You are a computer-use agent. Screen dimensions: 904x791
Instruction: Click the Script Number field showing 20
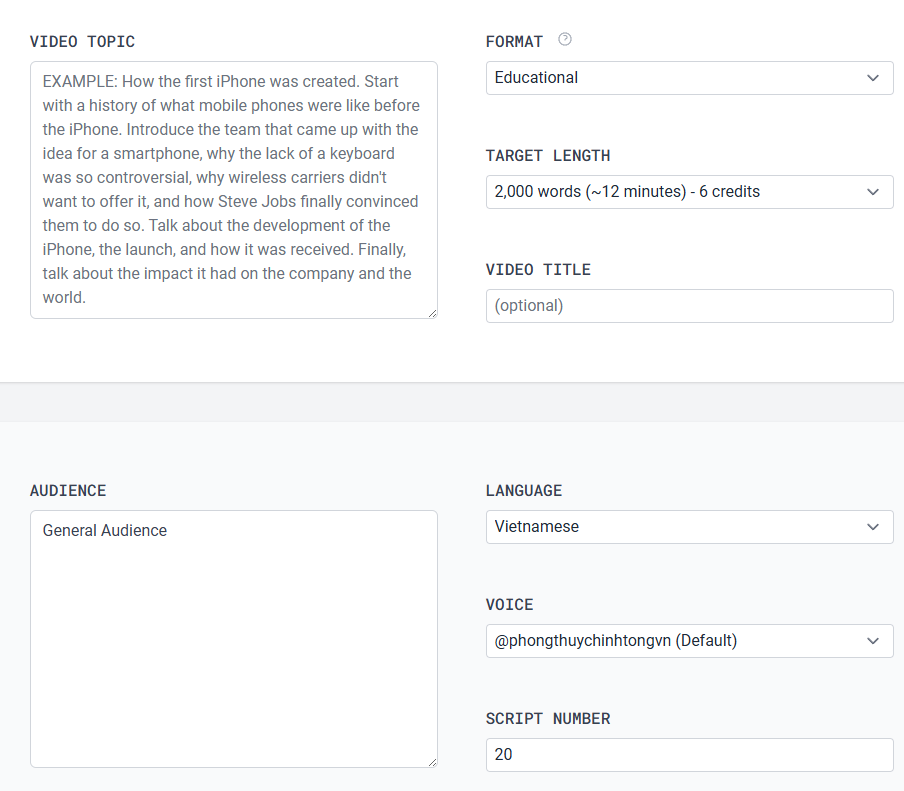[x=690, y=755]
